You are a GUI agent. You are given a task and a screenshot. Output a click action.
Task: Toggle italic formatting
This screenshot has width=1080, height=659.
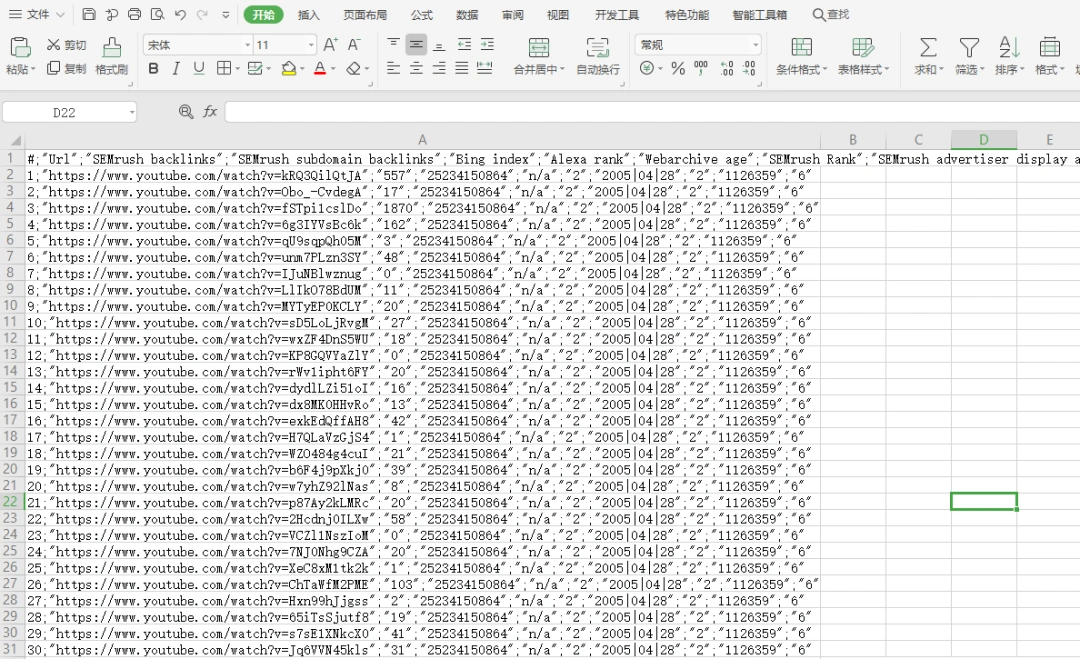point(176,69)
